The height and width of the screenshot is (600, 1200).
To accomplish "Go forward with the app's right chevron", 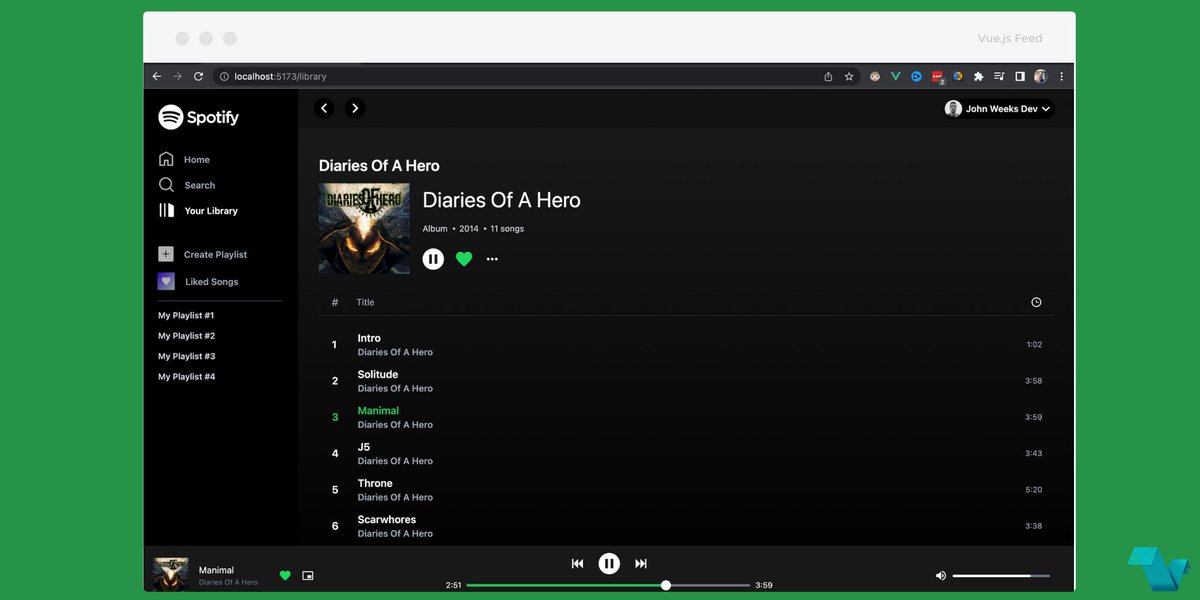I will pyautogui.click(x=355, y=108).
